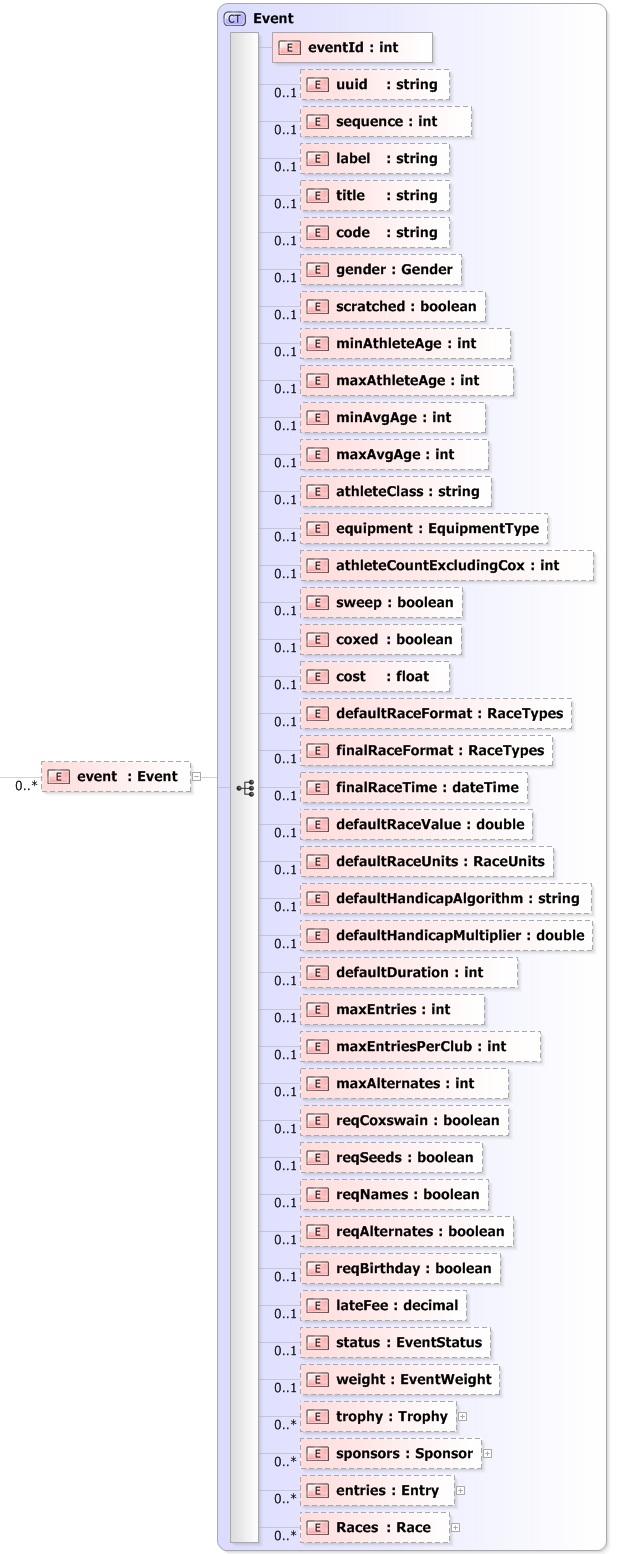The height and width of the screenshot is (1554, 620).
Task: Click the E icon of cost
Action: 317,676
